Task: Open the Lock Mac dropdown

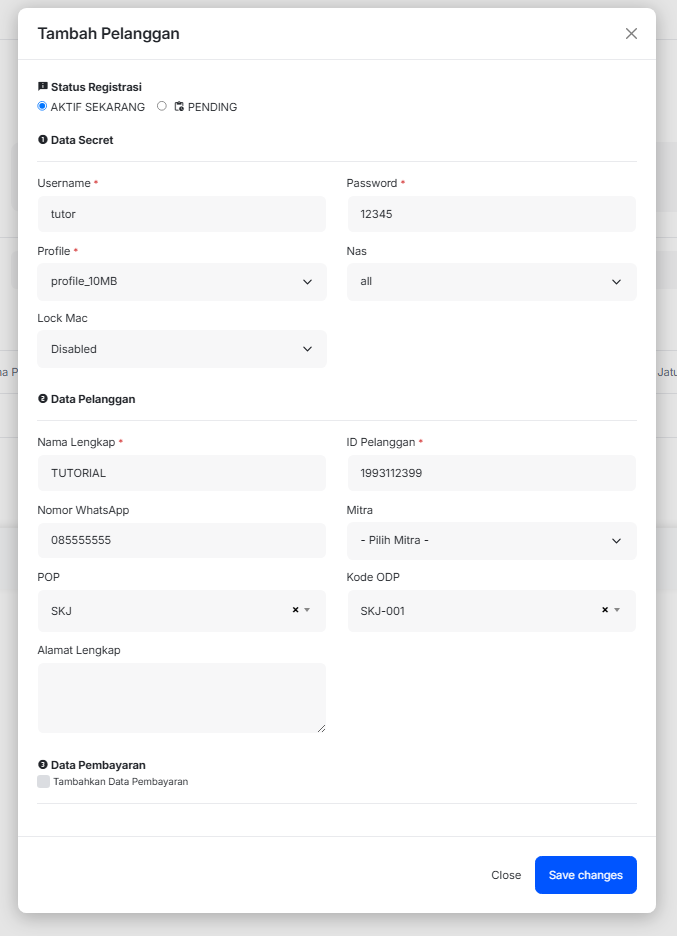Action: coord(182,349)
